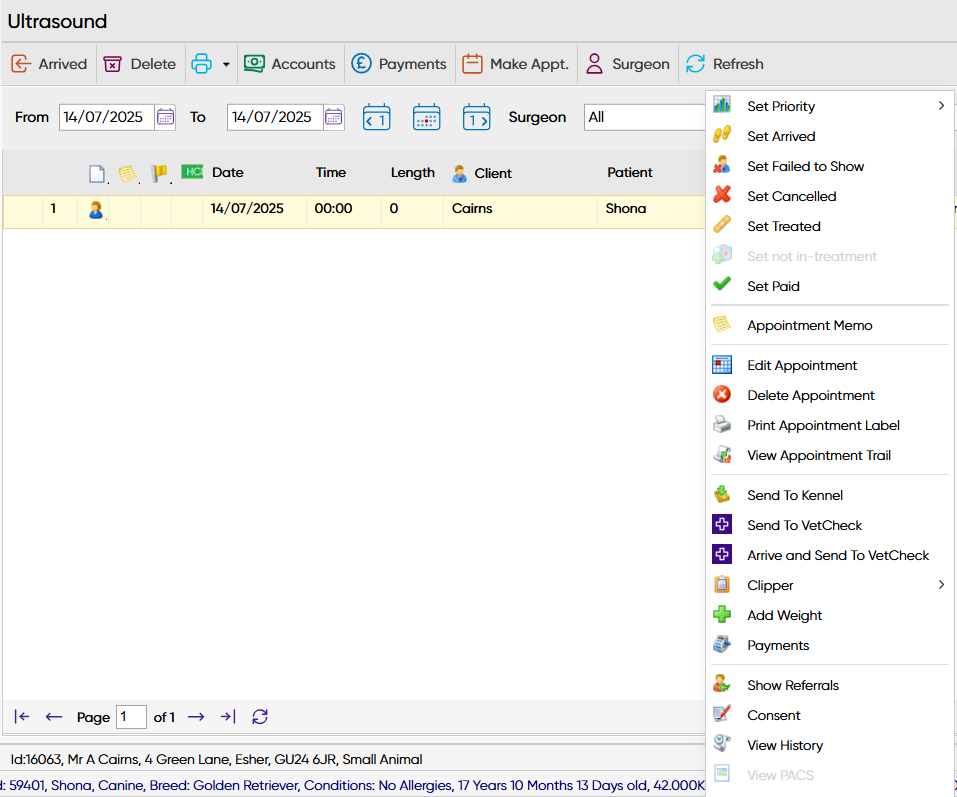Open the print dropdown arrow

coord(226,64)
